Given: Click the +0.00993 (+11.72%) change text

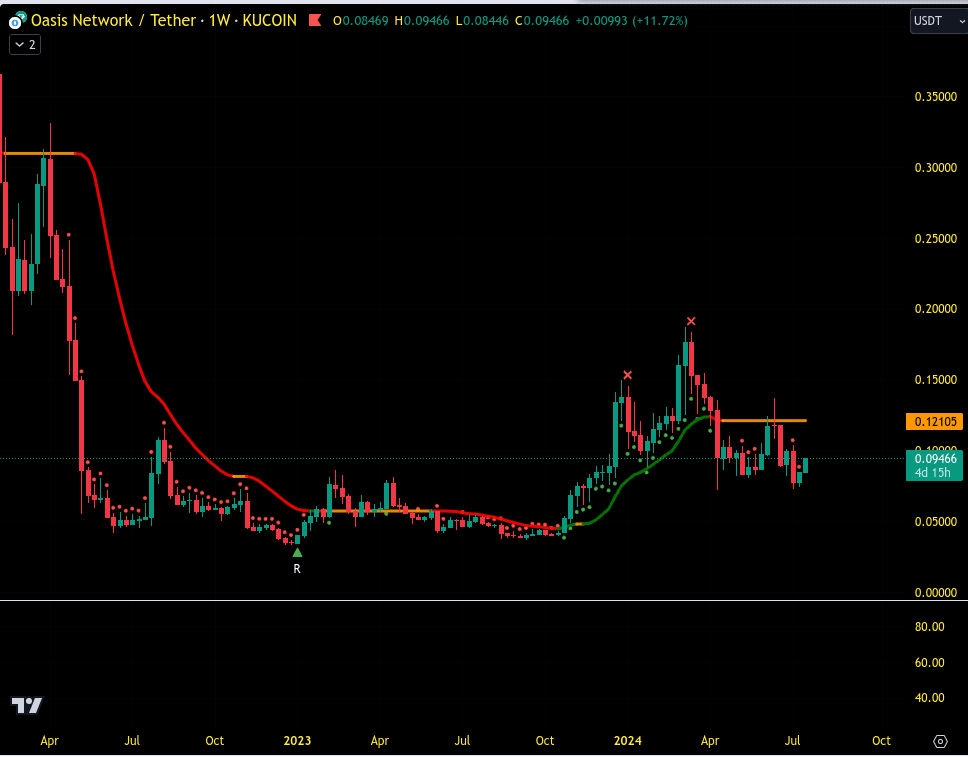Looking at the screenshot, I should coord(631,20).
